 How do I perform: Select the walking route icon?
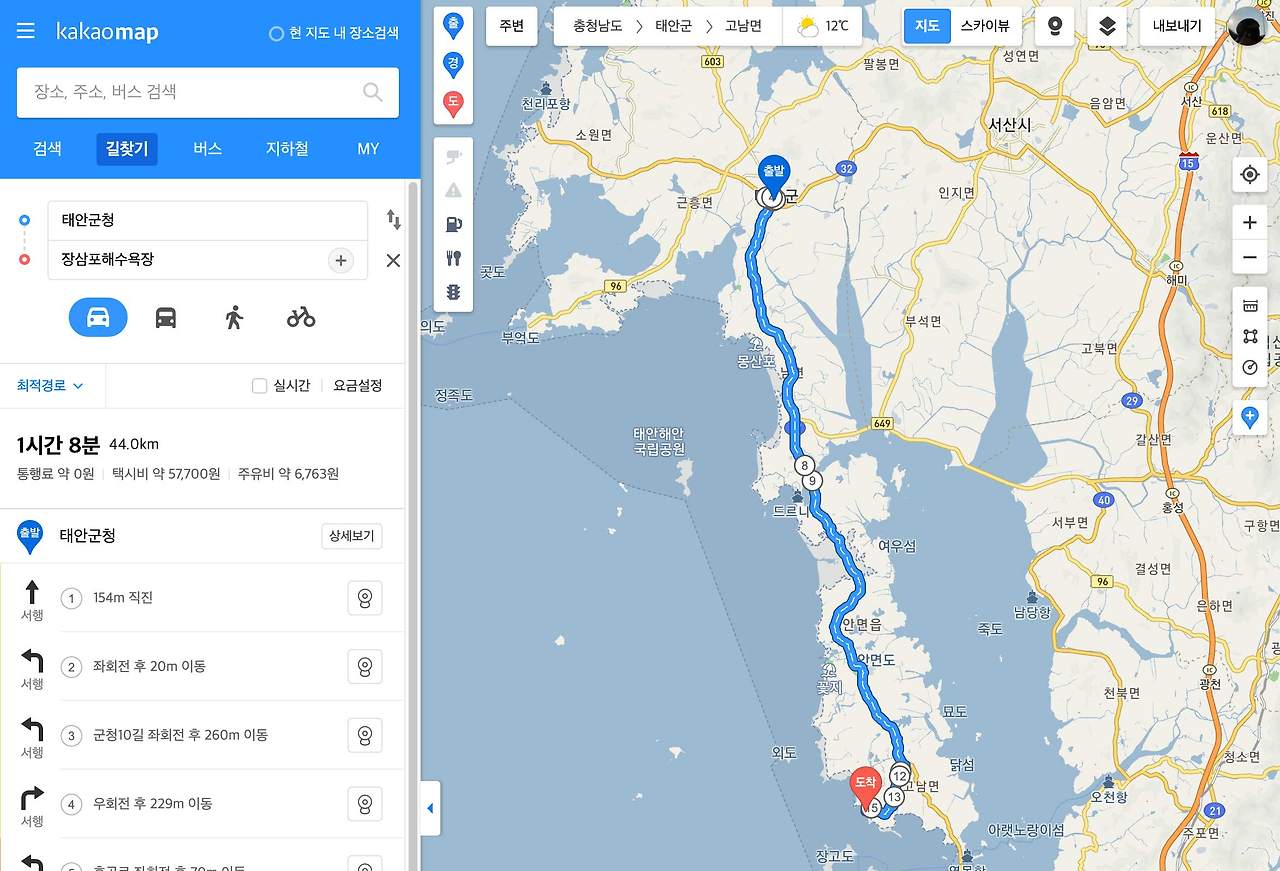coord(234,317)
